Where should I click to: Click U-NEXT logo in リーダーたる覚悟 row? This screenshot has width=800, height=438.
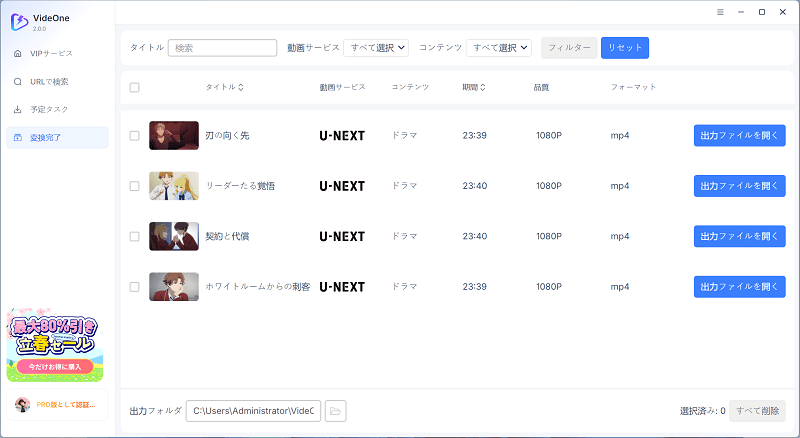(342, 186)
